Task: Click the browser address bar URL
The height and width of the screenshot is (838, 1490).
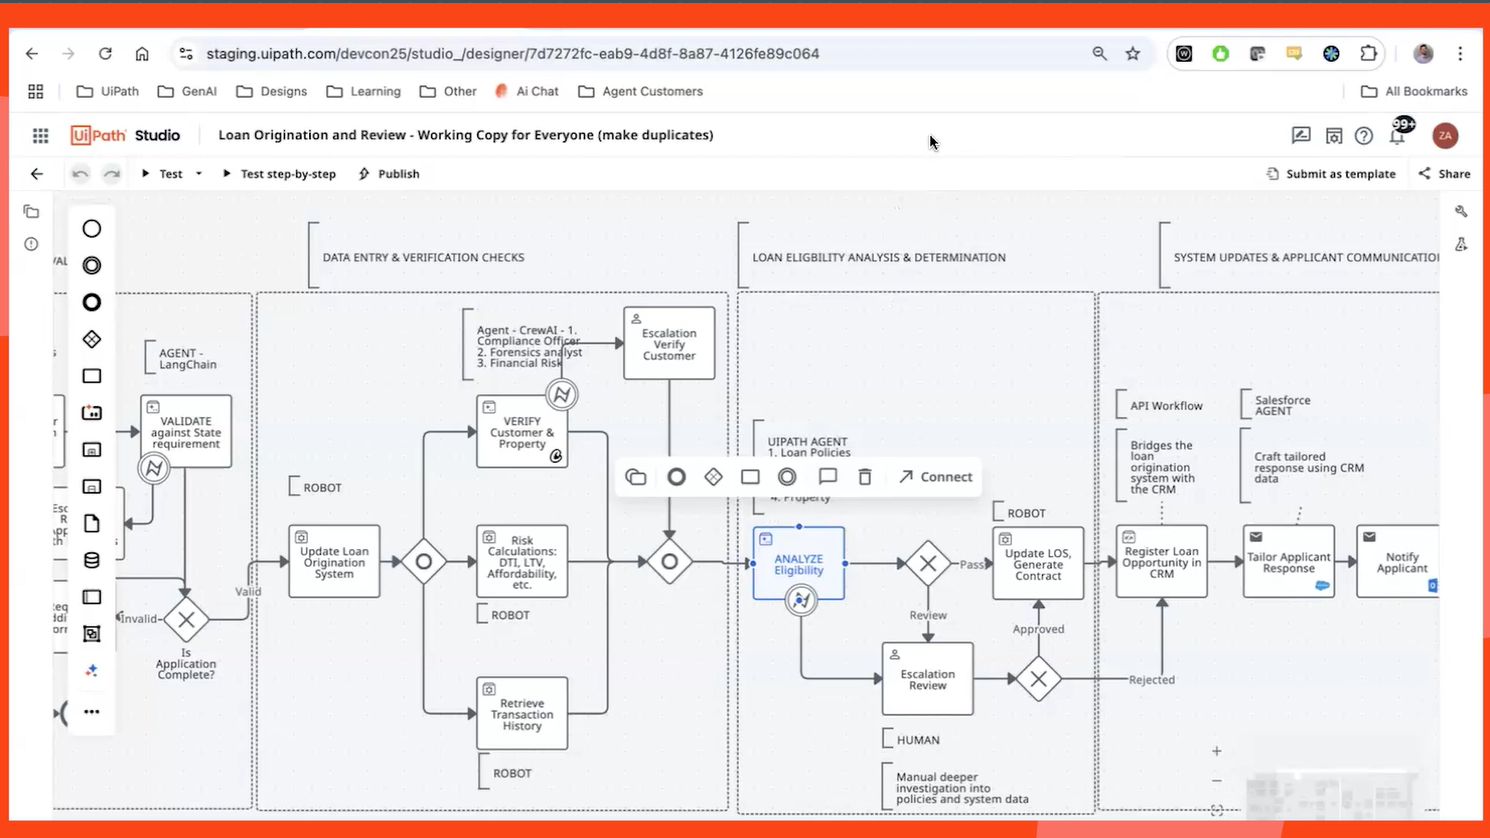Action: tap(513, 54)
